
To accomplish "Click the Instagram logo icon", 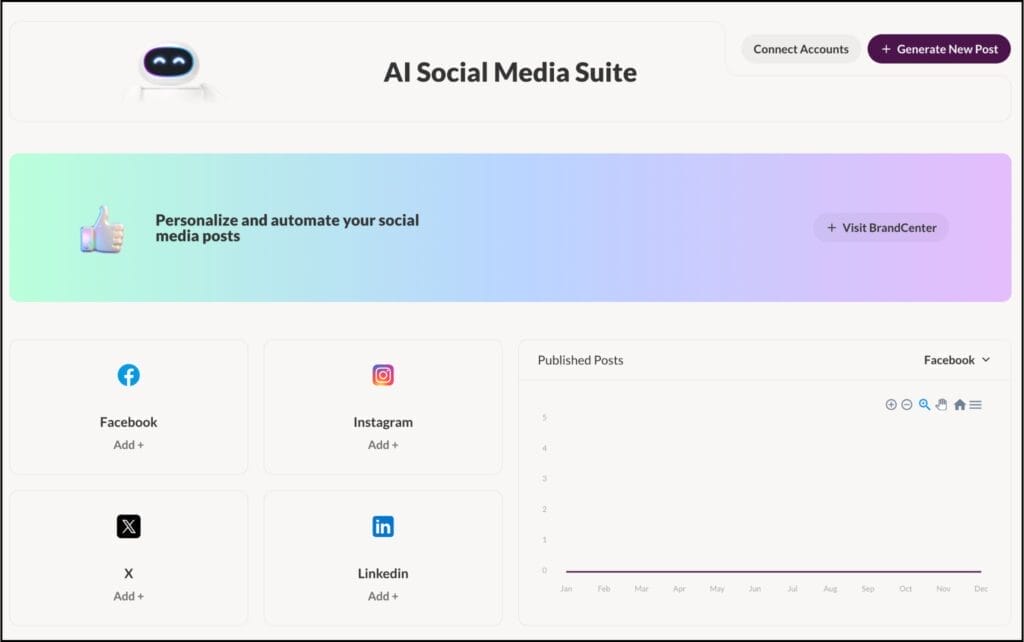I will pos(383,375).
